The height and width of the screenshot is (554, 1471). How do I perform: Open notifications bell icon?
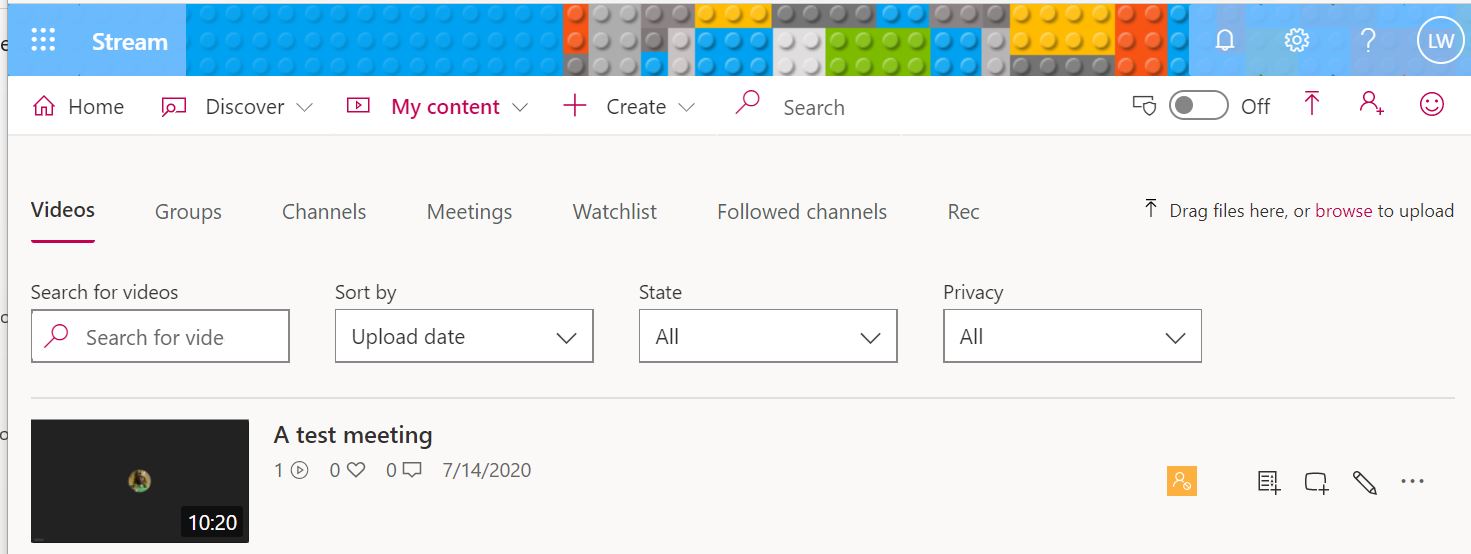tap(1225, 40)
